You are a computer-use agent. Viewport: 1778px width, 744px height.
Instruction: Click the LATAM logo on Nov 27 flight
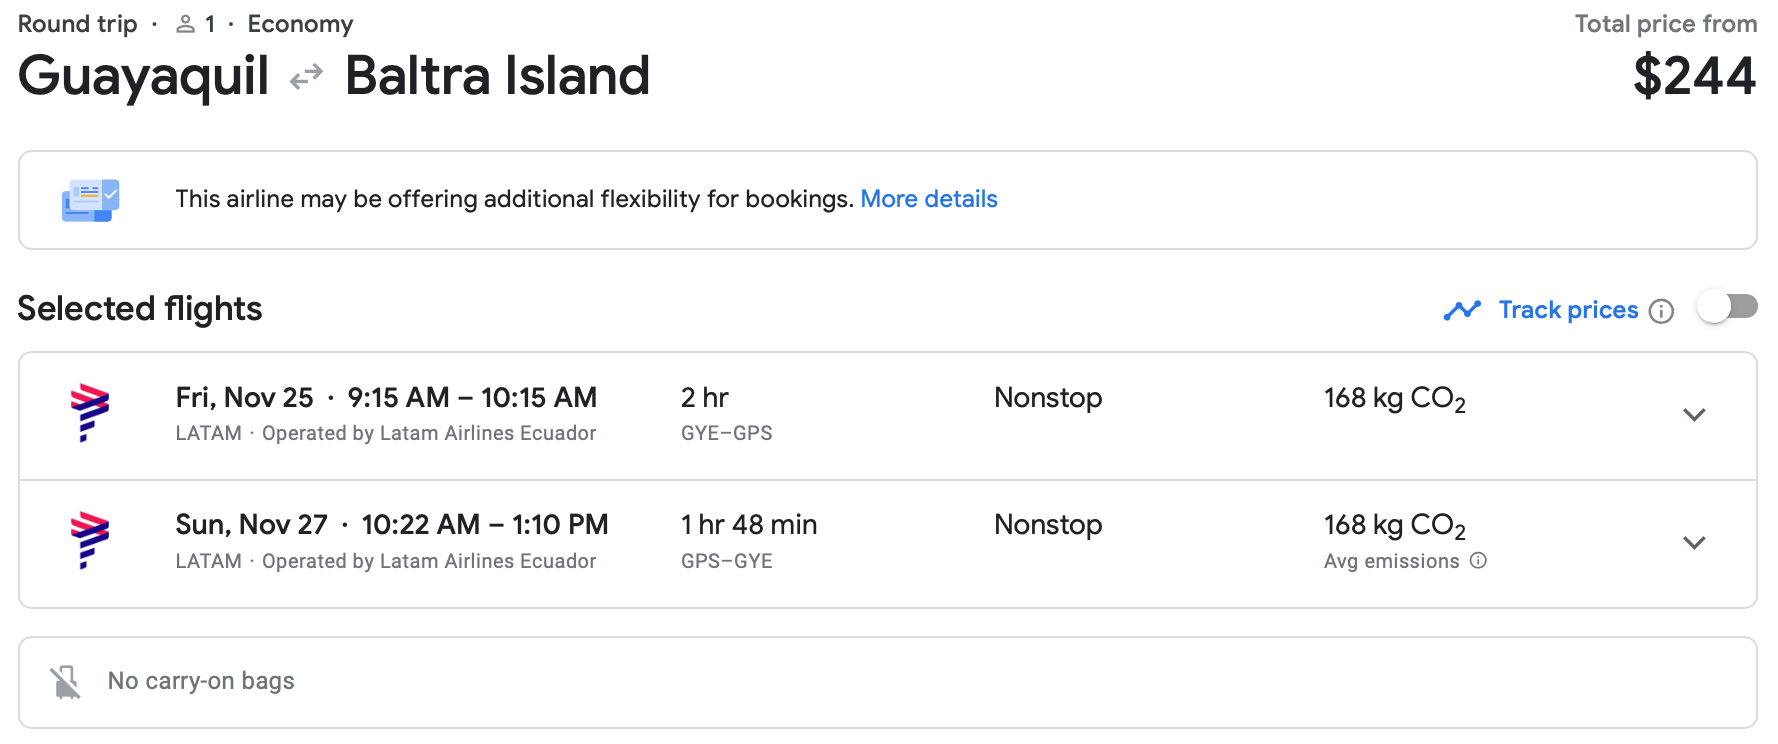click(90, 540)
